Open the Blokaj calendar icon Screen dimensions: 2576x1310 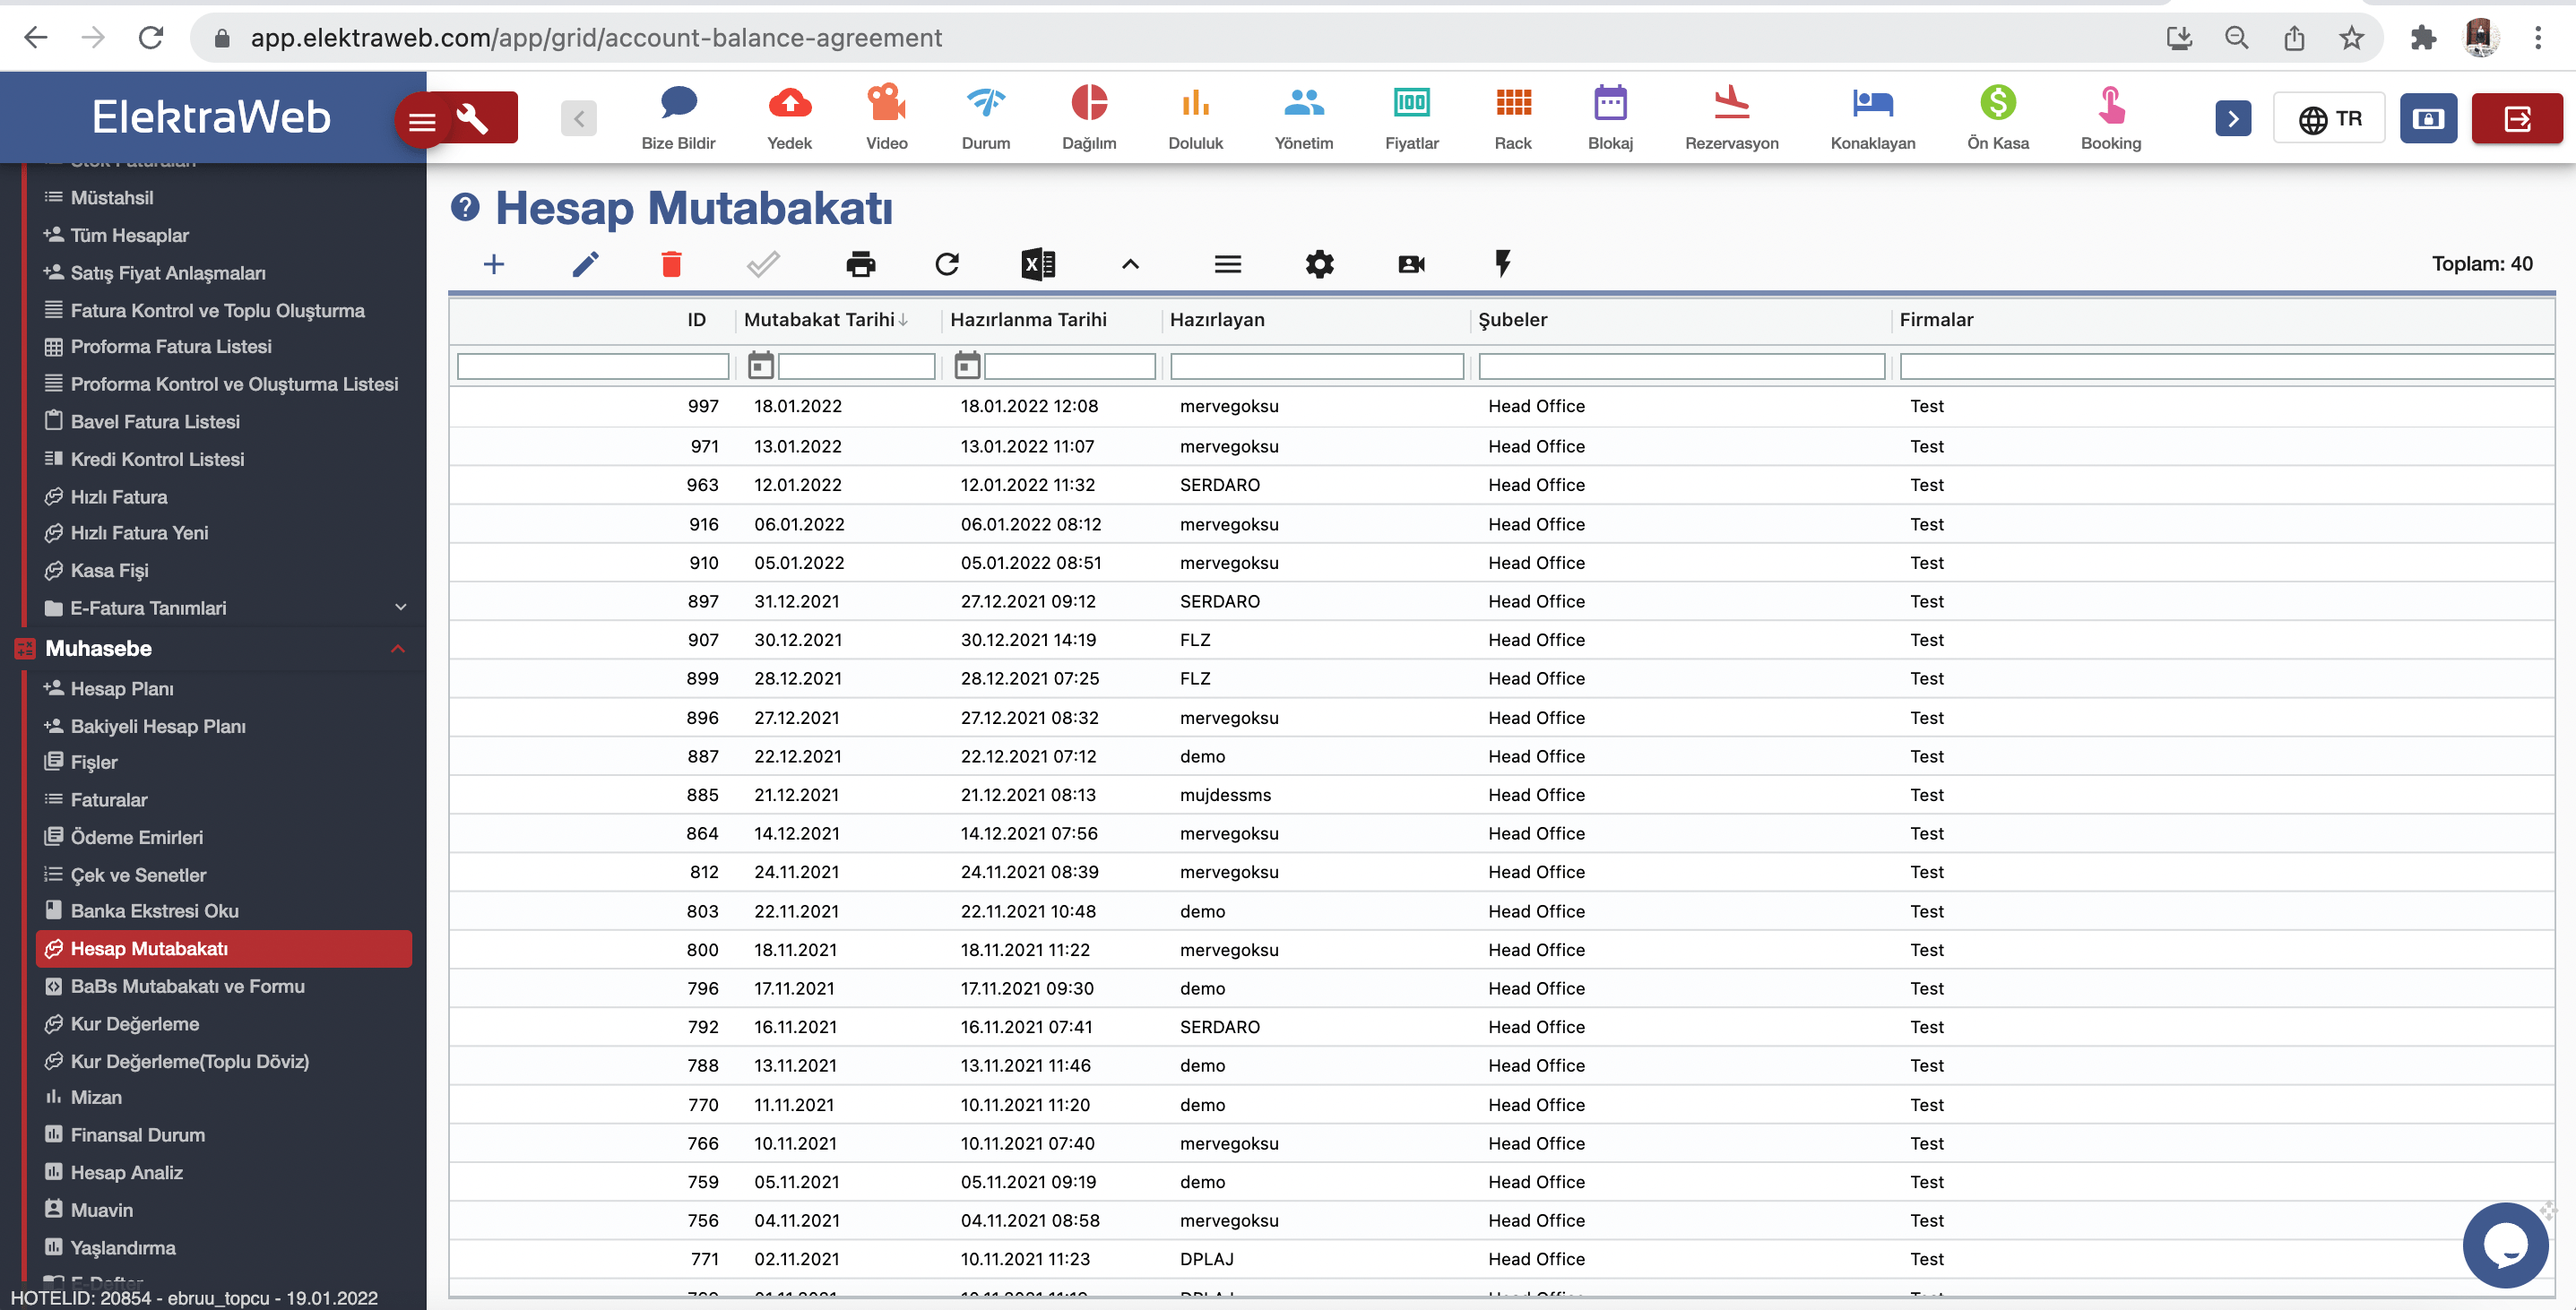(1610, 103)
